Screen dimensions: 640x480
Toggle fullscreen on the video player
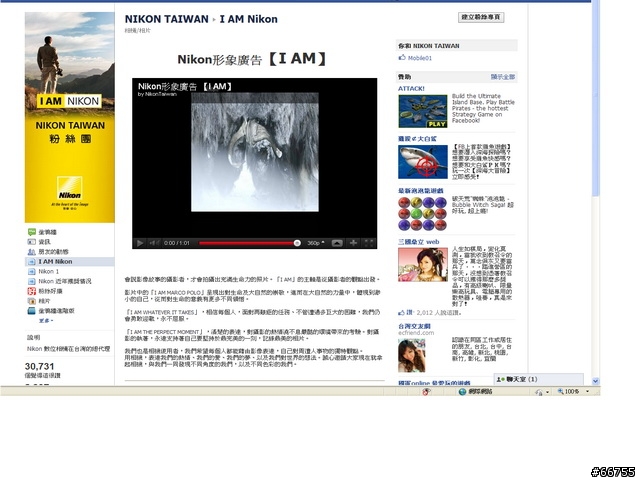tap(369, 243)
